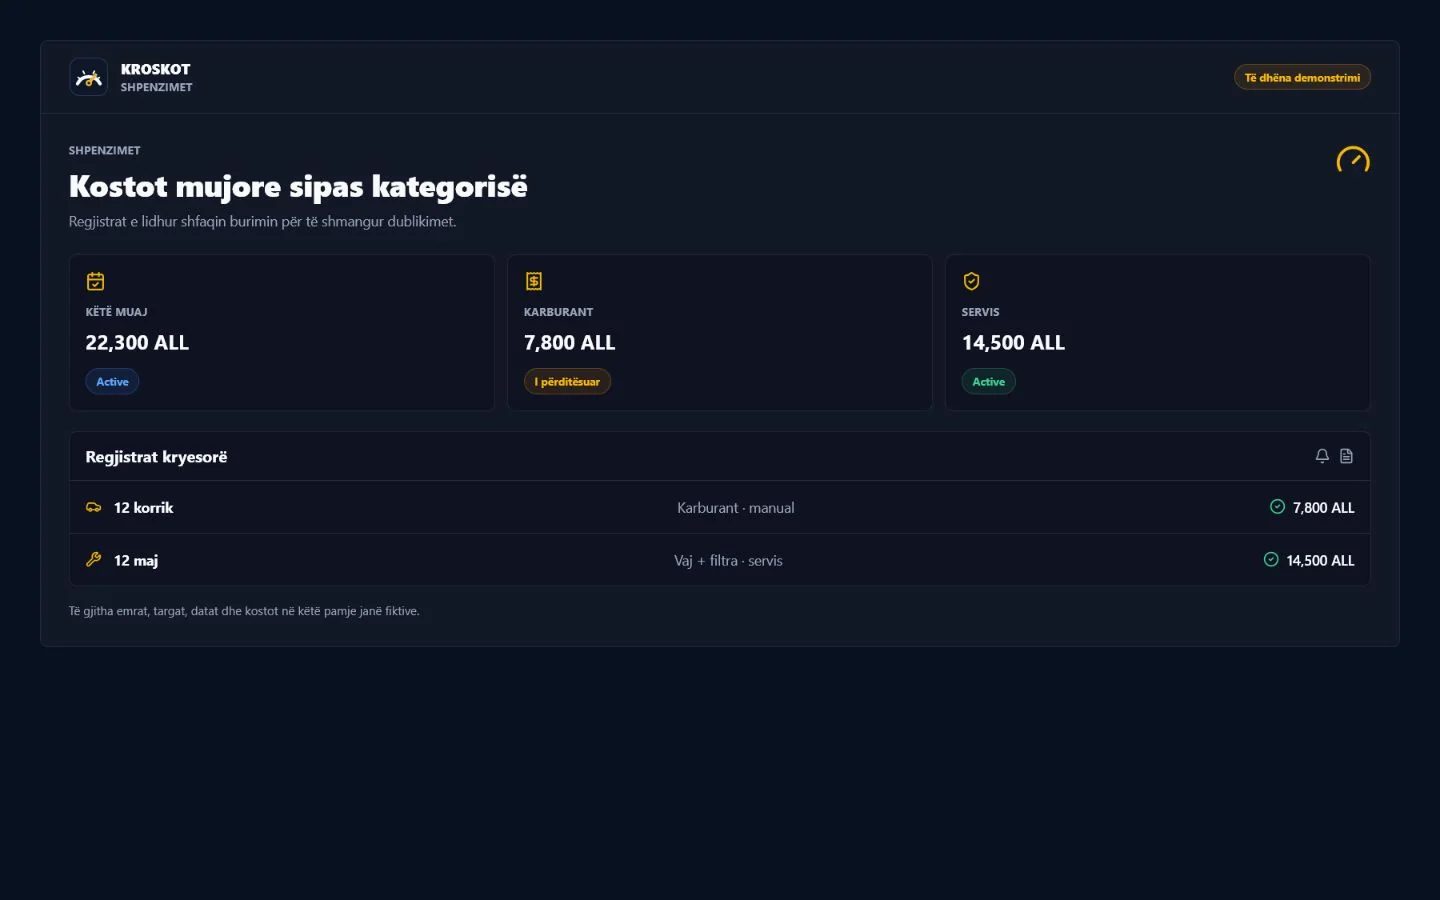Select the 12 korrik entry row

coord(719,507)
